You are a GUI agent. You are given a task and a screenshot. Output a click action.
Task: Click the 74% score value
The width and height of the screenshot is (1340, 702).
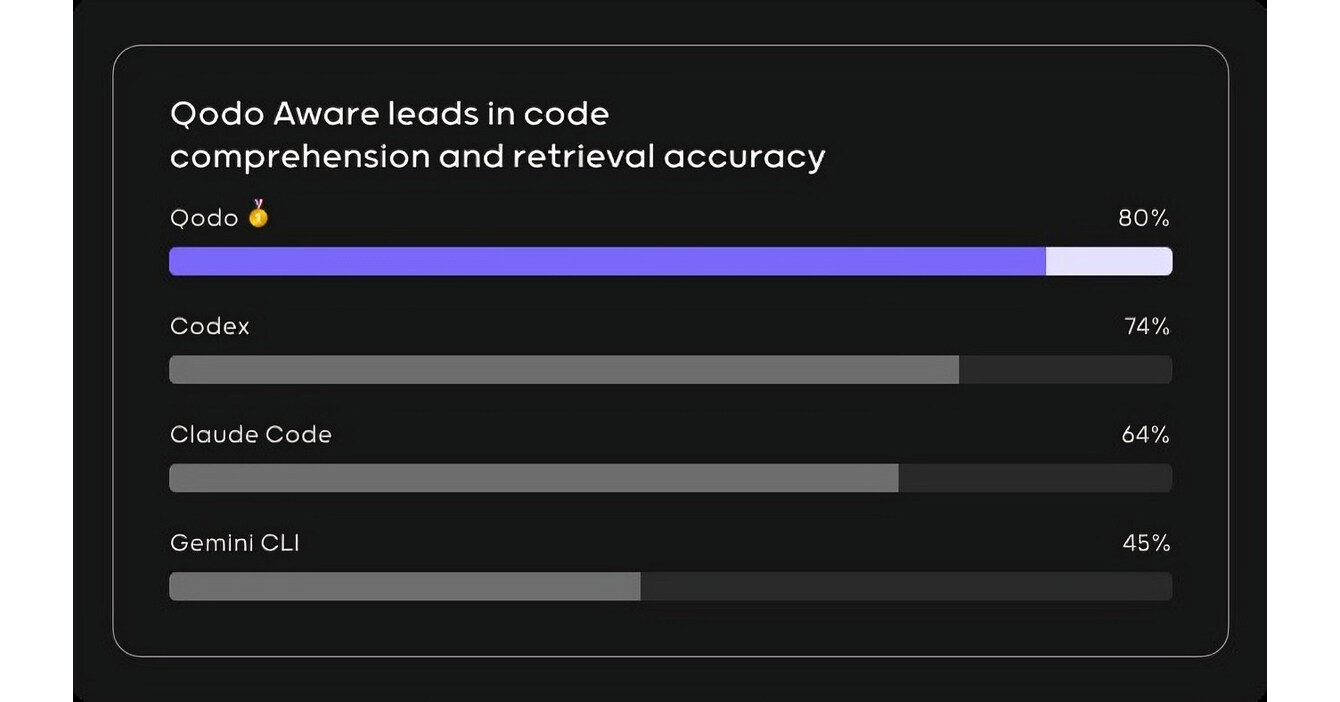pyautogui.click(x=1146, y=326)
